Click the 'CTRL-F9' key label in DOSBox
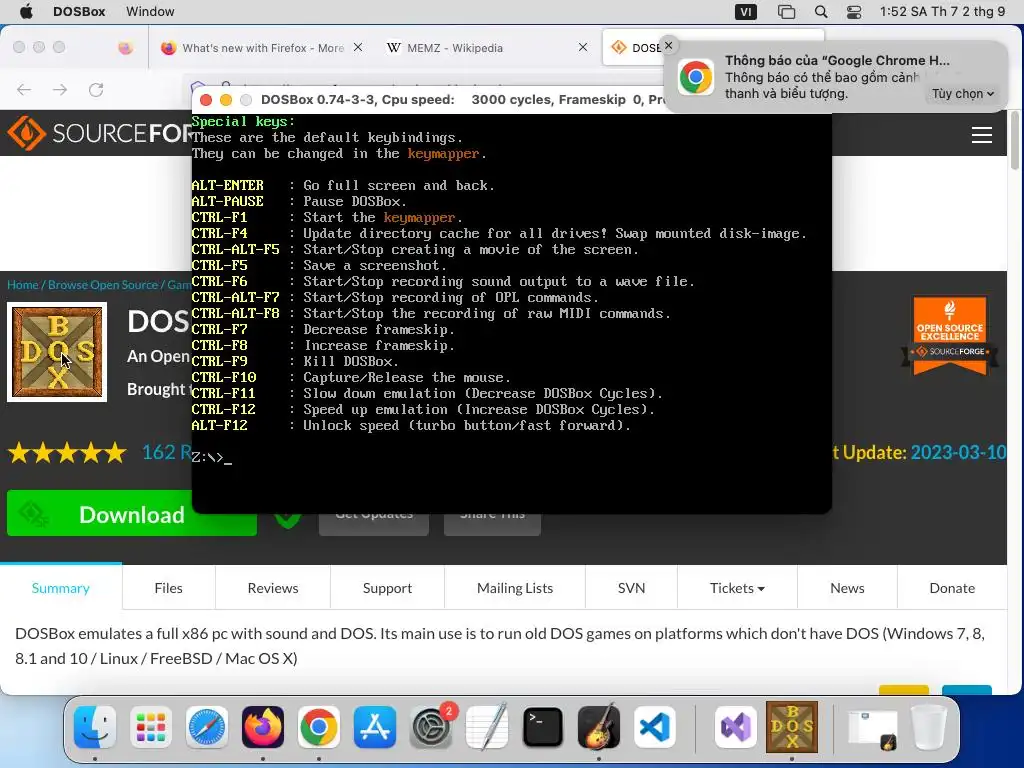 tap(219, 361)
